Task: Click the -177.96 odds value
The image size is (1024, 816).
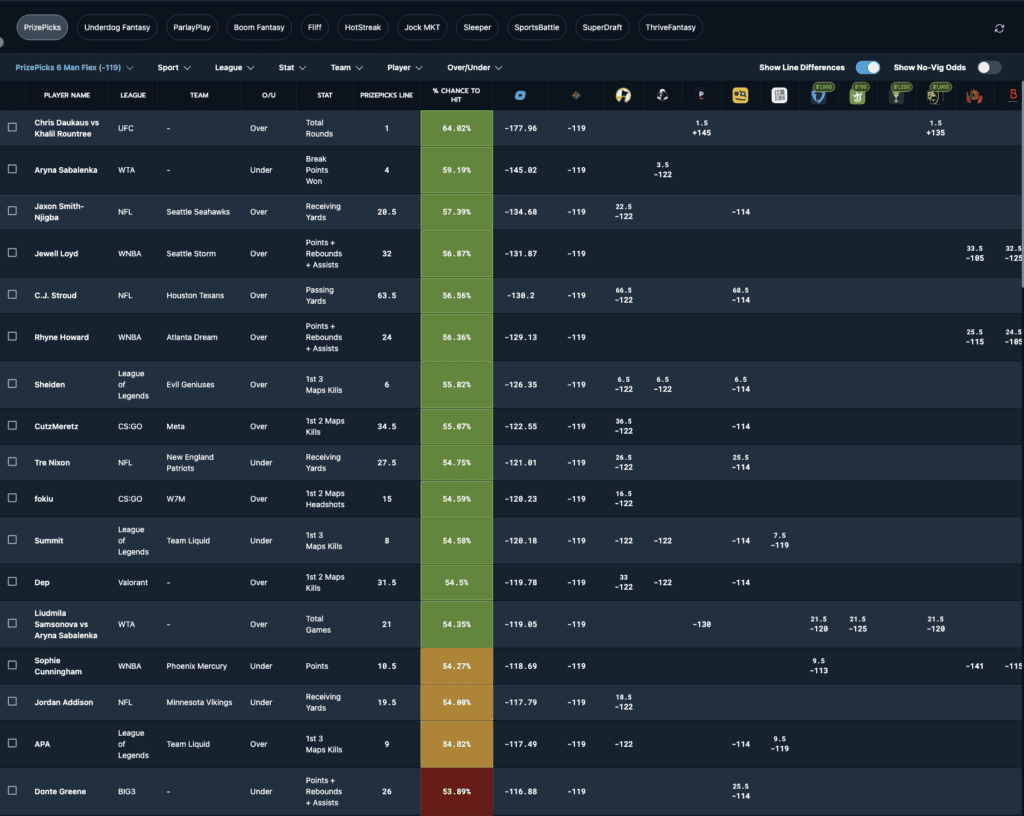Action: [x=520, y=128]
